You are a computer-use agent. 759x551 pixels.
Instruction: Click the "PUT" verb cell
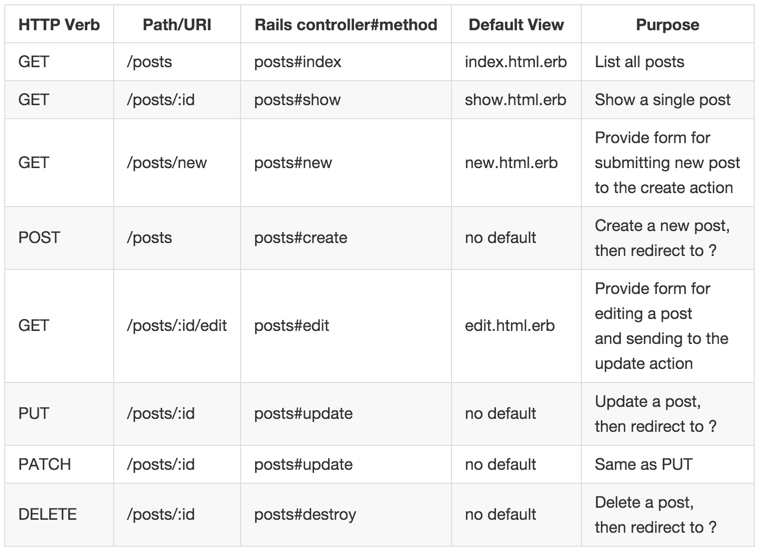pyautogui.click(x=33, y=414)
